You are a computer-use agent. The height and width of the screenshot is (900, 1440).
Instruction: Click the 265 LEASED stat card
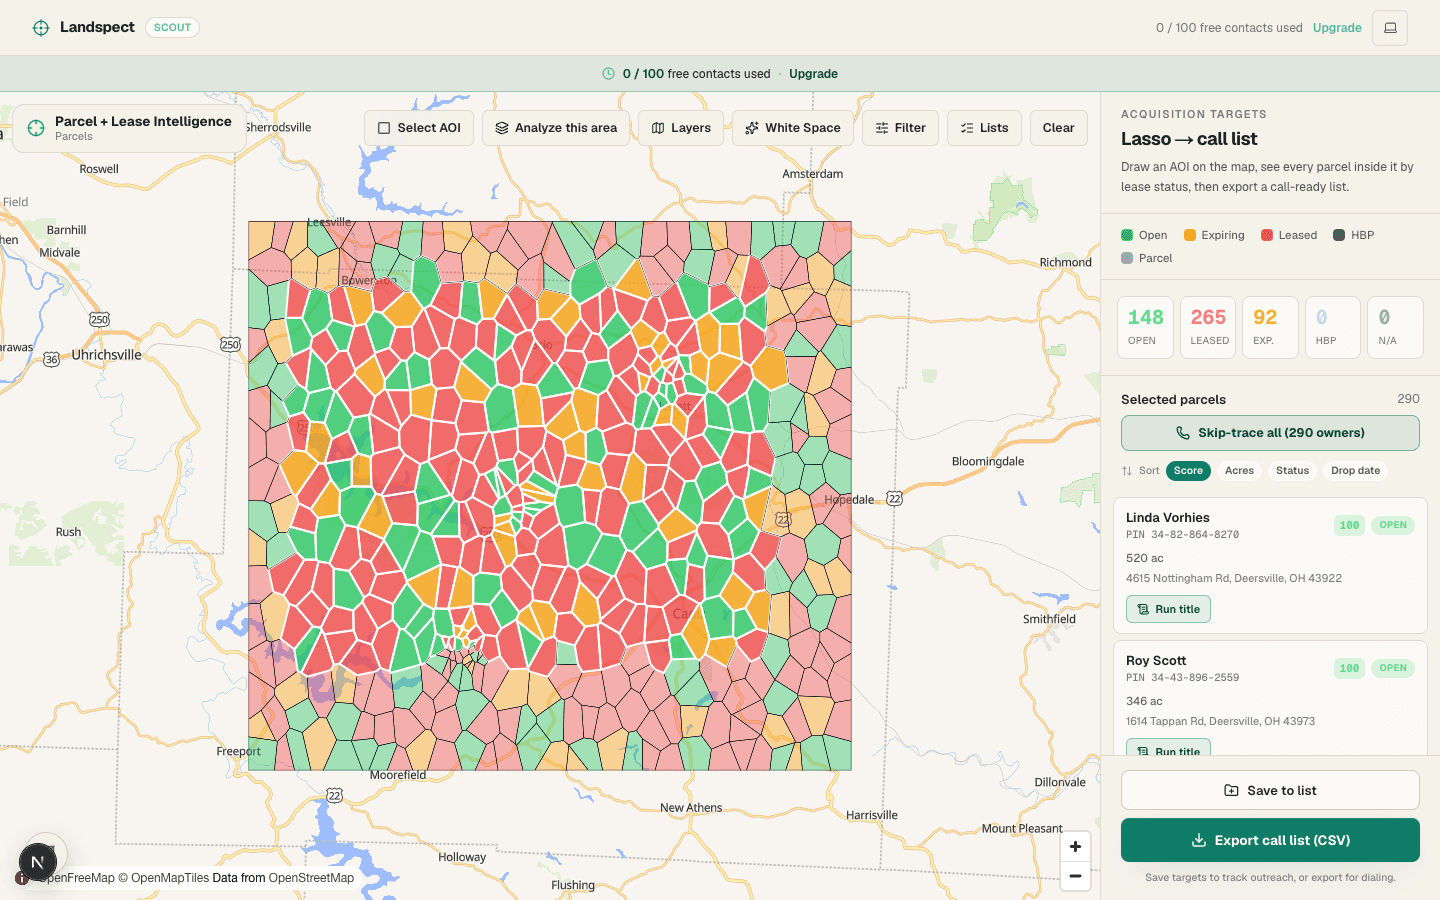[x=1208, y=327]
